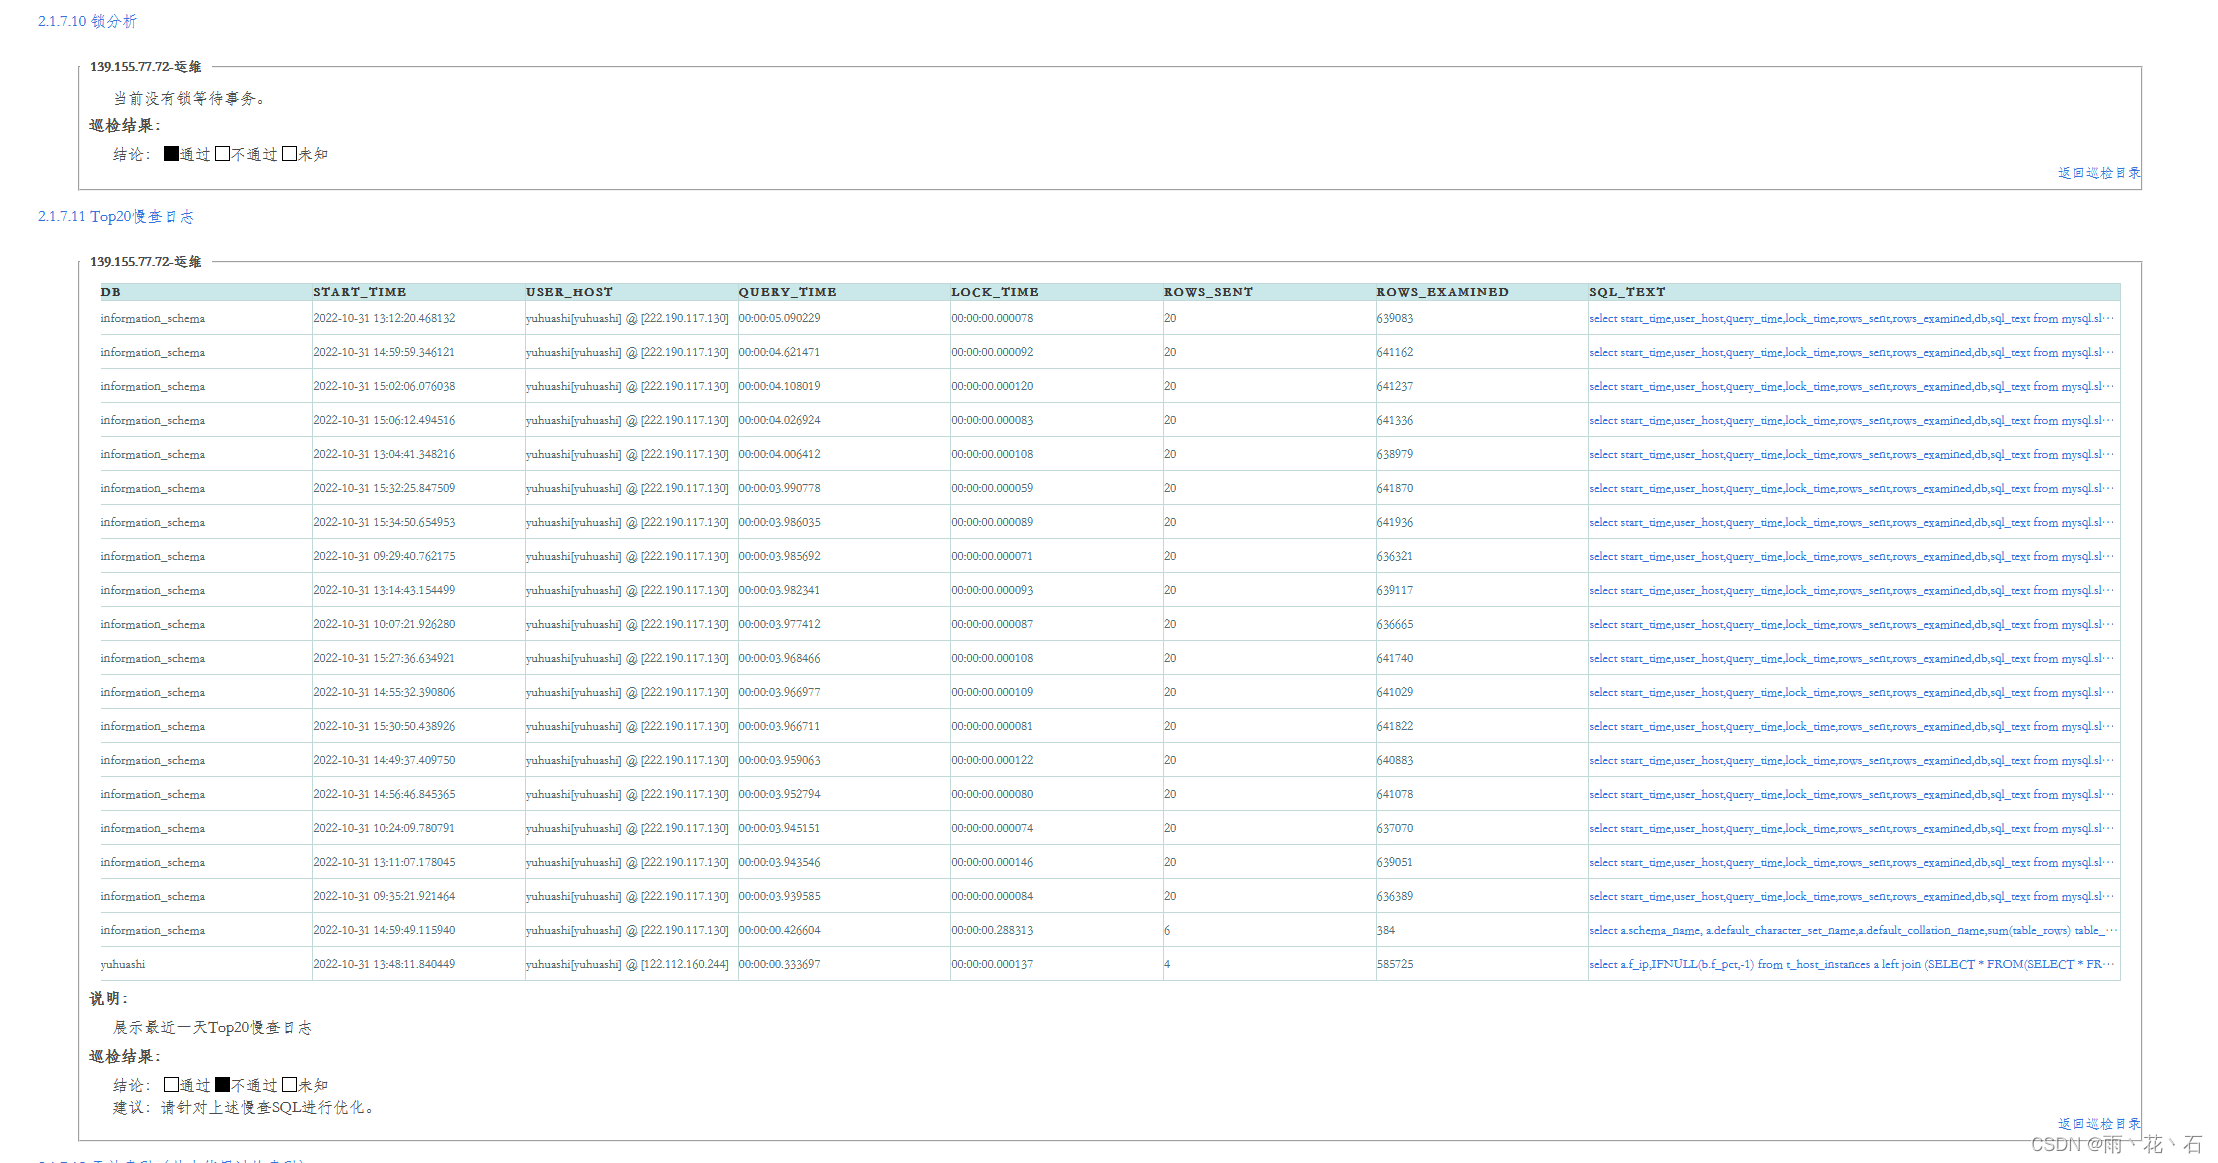Click the yuhuashi DB cell in last row
Image resolution: width=2218 pixels, height=1163 pixels.
pyautogui.click(x=123, y=964)
